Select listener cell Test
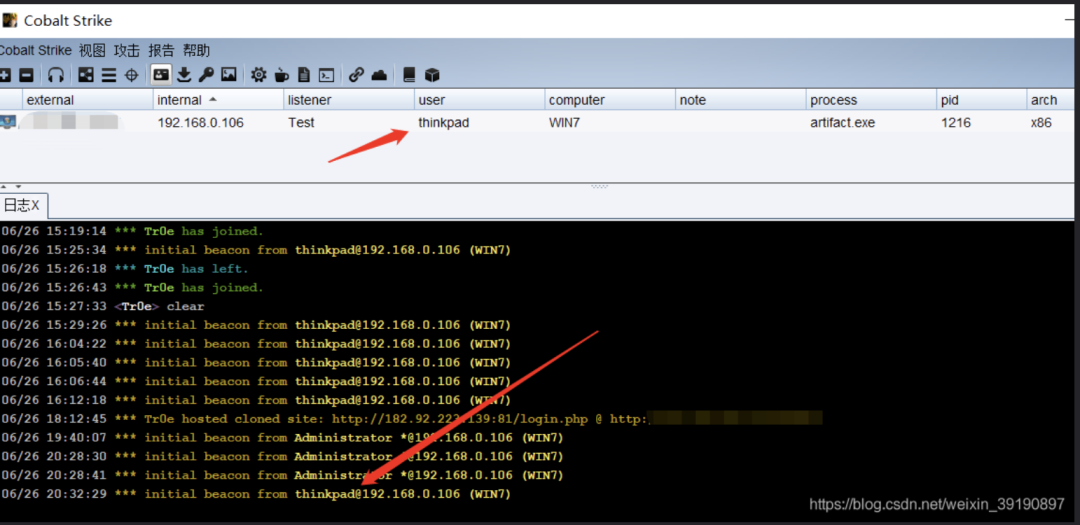The height and width of the screenshot is (525, 1080). [x=301, y=123]
